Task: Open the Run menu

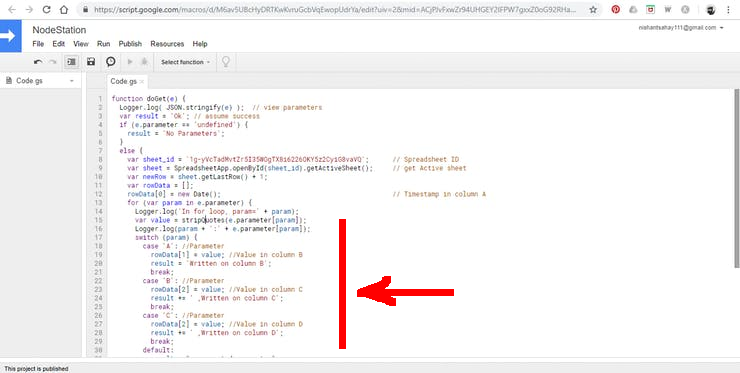Action: point(103,44)
